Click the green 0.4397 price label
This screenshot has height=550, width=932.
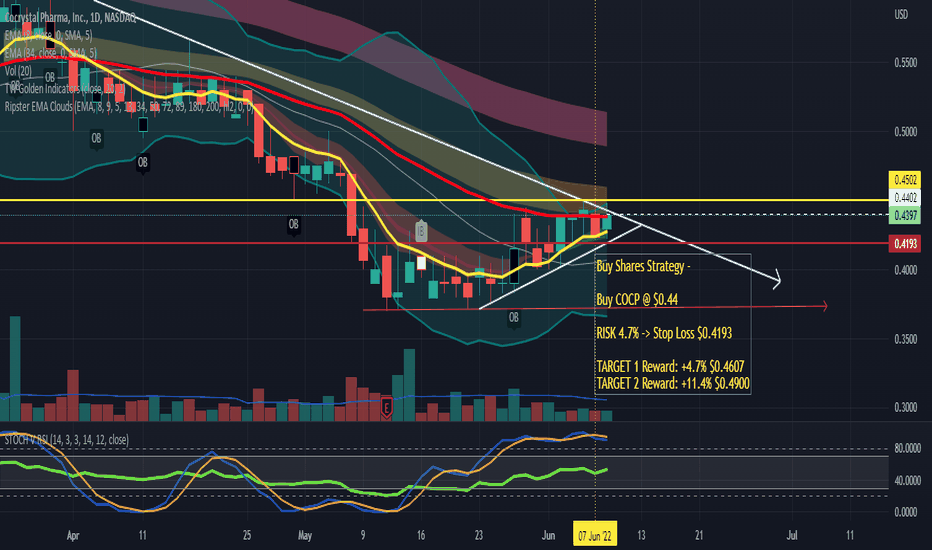[x=905, y=215]
